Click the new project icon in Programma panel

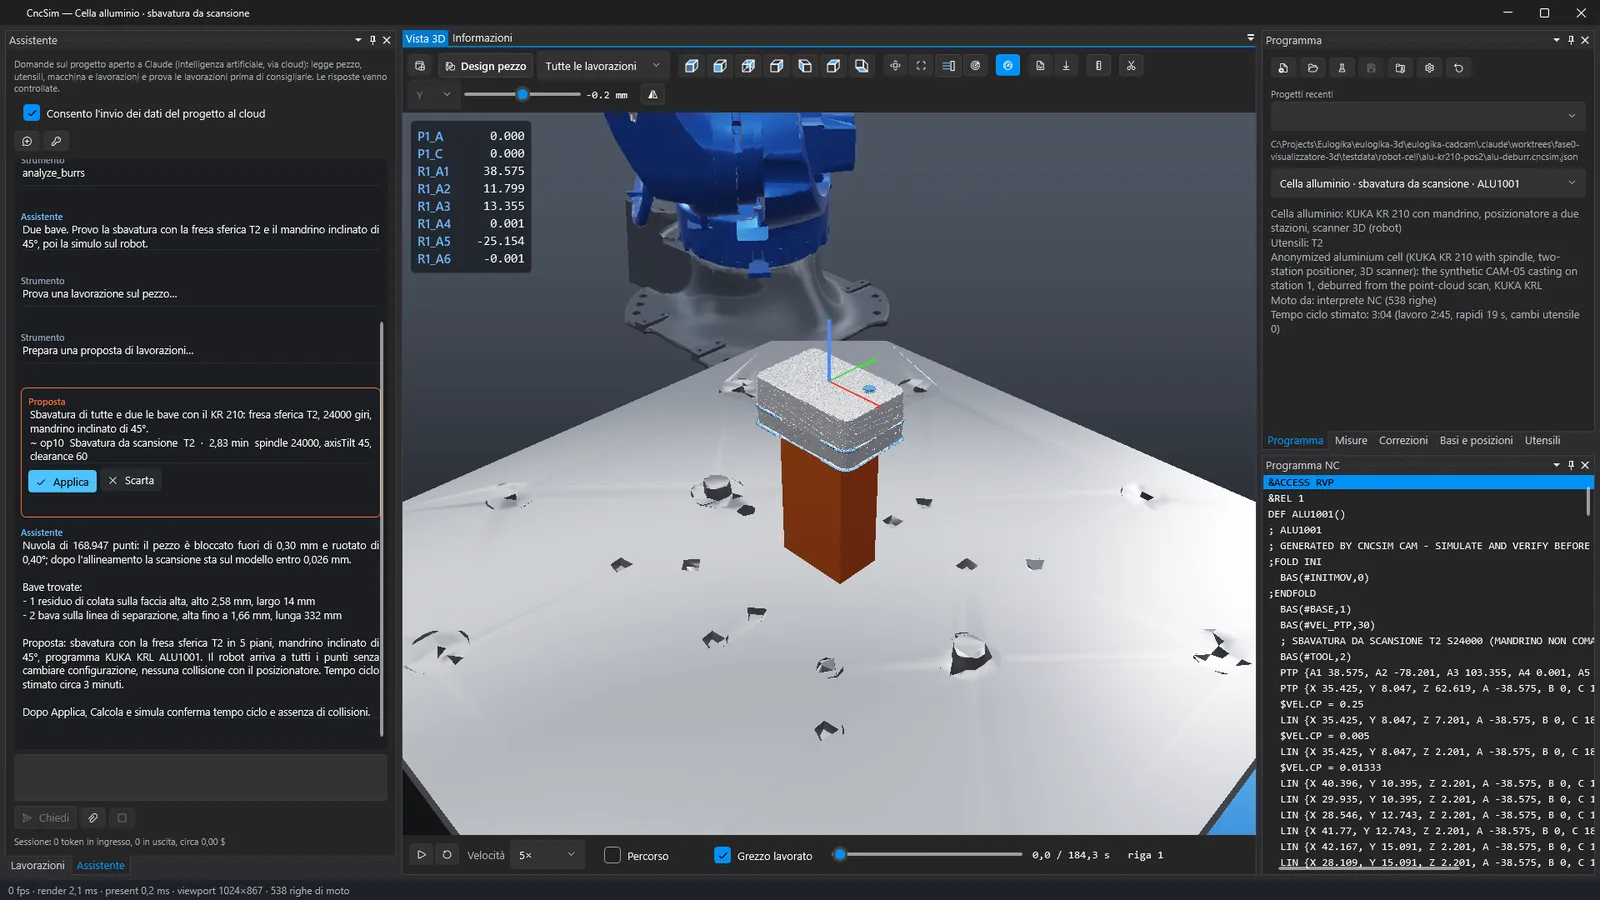pos(1284,68)
